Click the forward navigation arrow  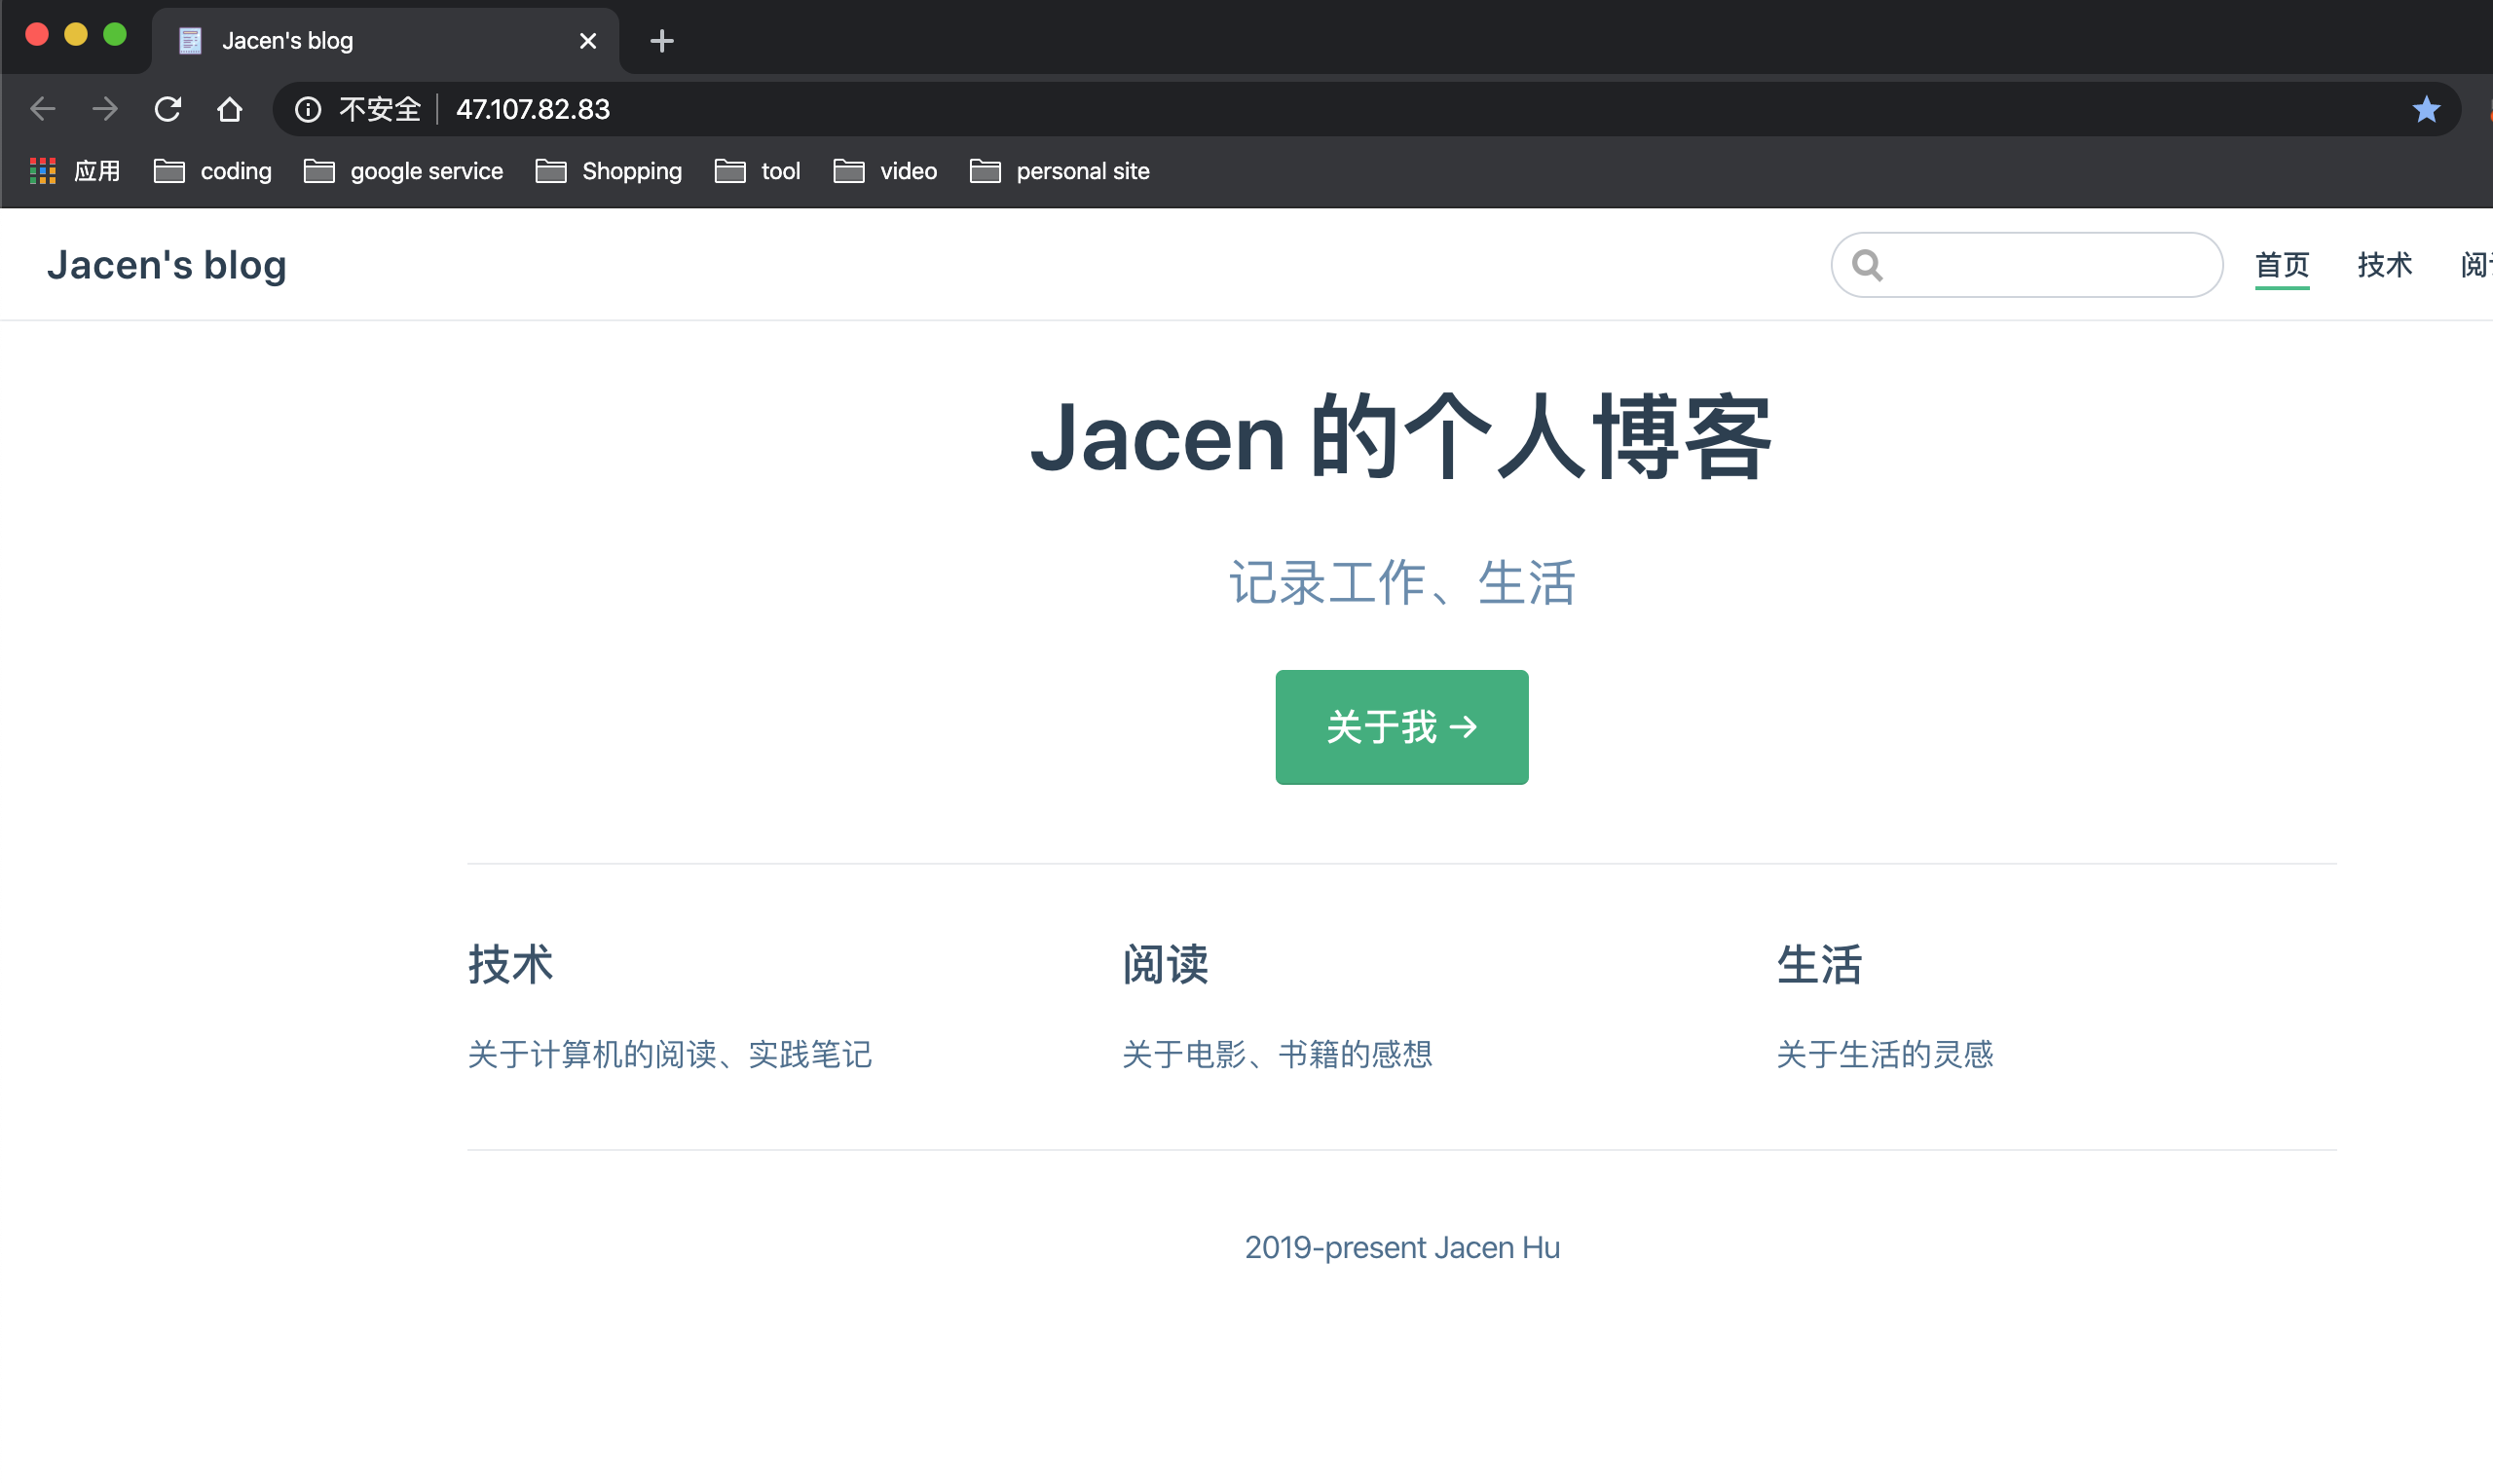coord(104,108)
